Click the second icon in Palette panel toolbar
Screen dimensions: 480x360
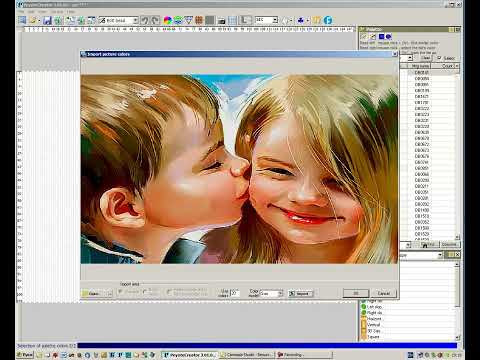coord(373,37)
